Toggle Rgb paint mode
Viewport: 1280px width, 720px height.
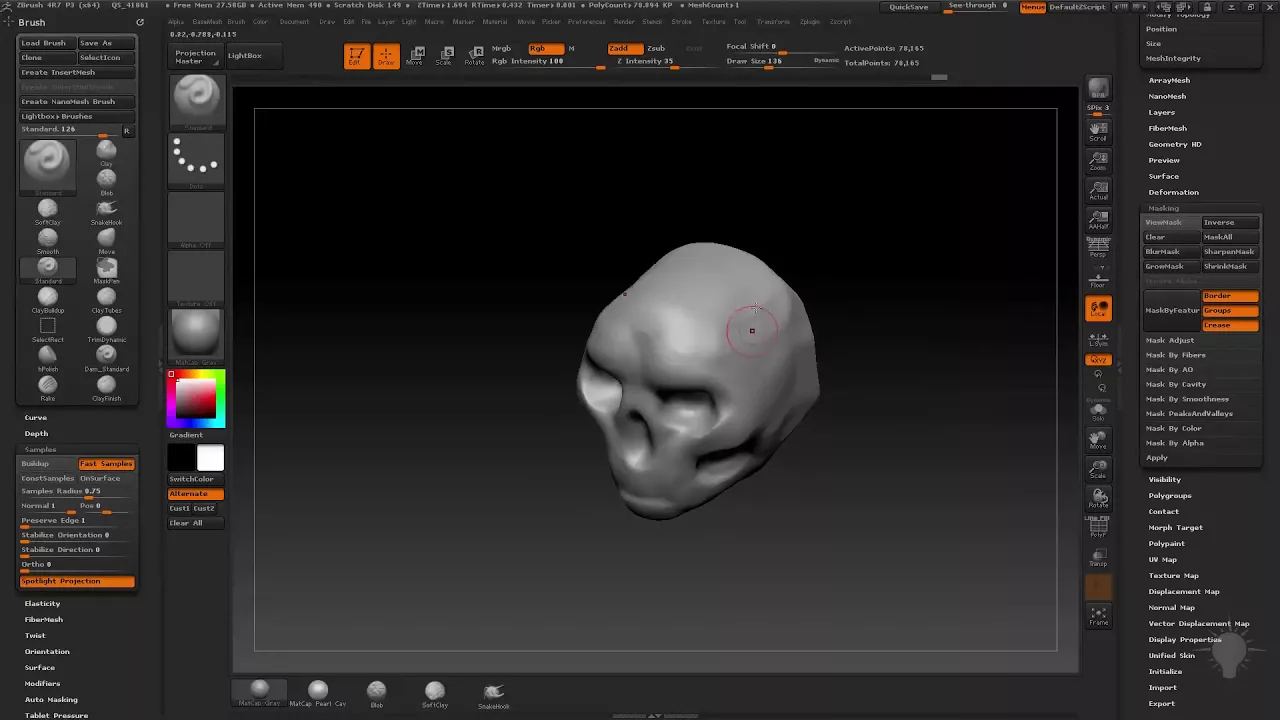[545, 48]
